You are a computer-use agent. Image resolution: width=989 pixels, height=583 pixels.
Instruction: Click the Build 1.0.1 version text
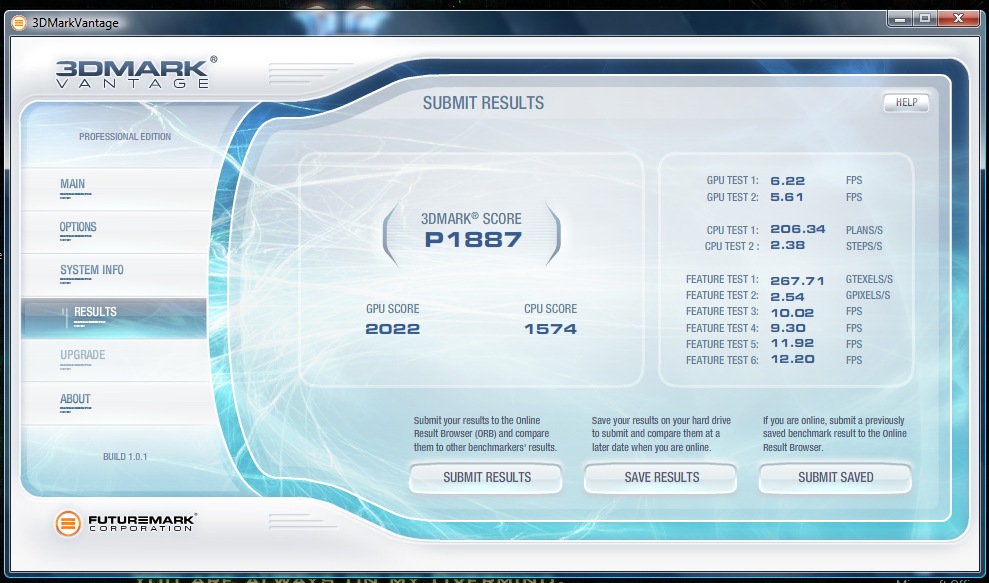tap(125, 457)
